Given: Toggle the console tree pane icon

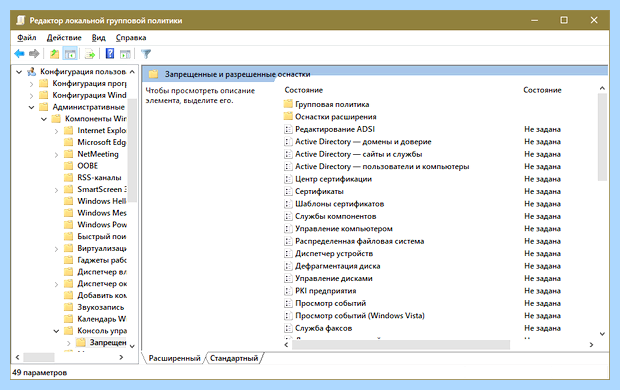Looking at the screenshot, I should coord(70,54).
